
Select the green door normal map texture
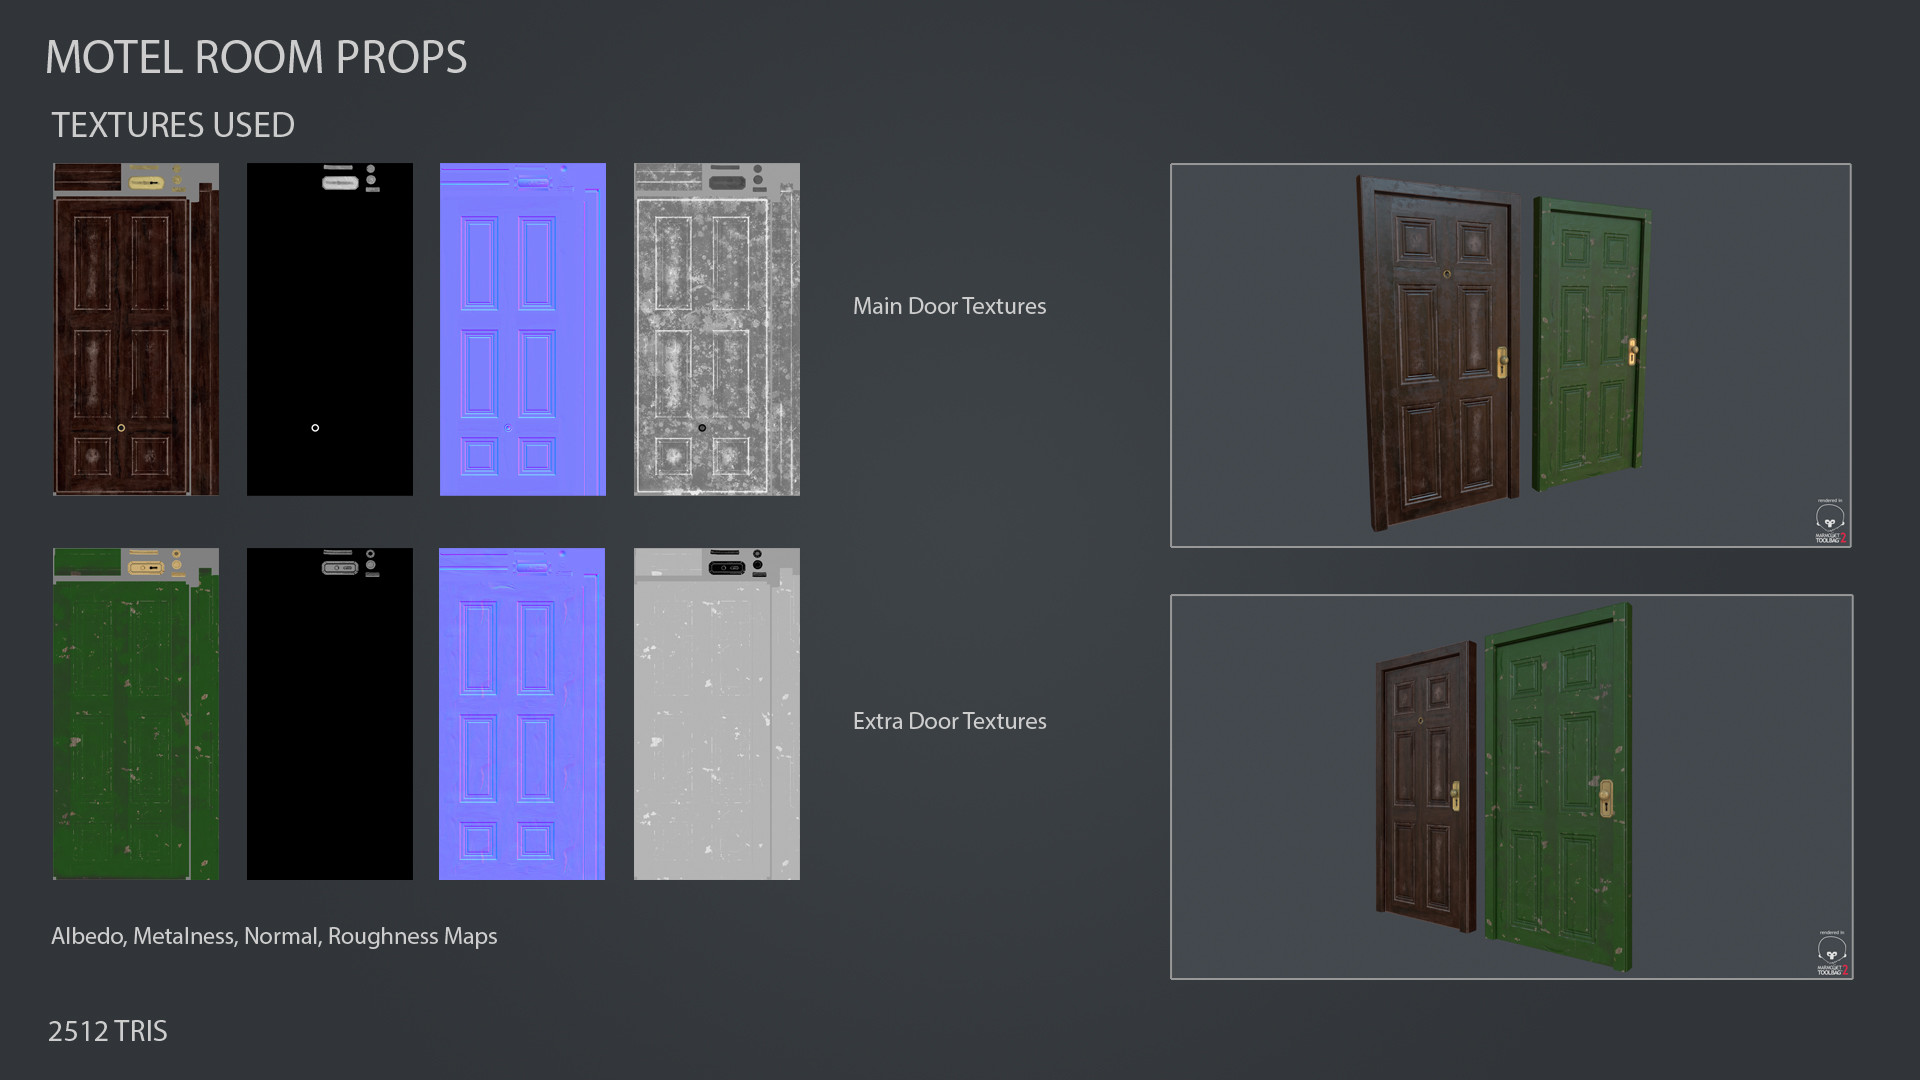click(x=522, y=714)
